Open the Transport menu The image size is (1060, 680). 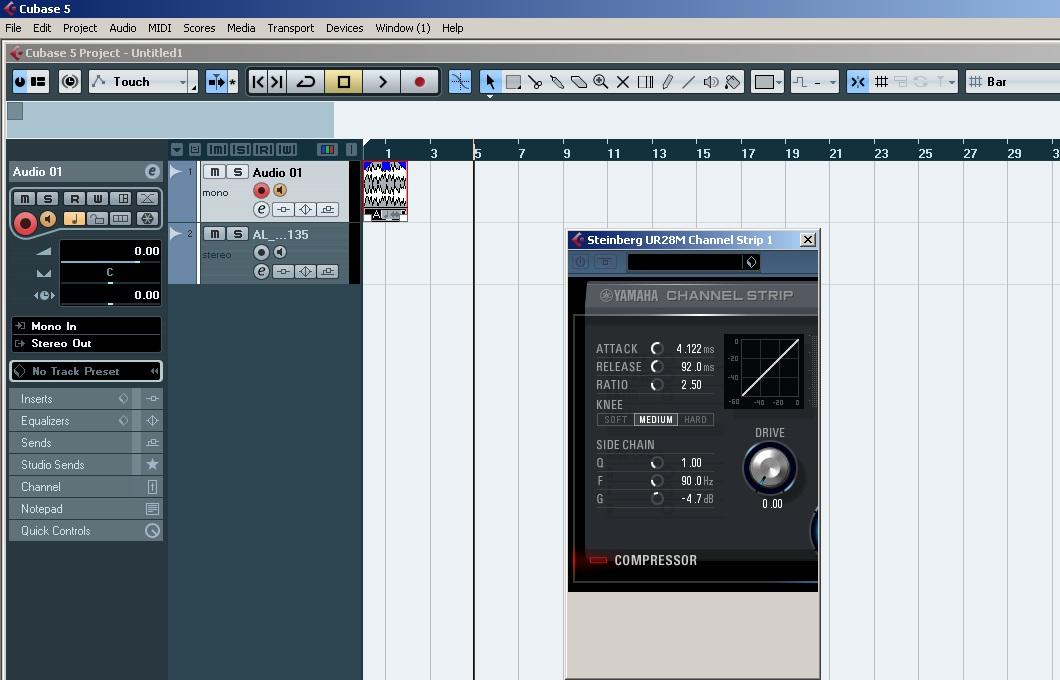pyautogui.click(x=291, y=28)
